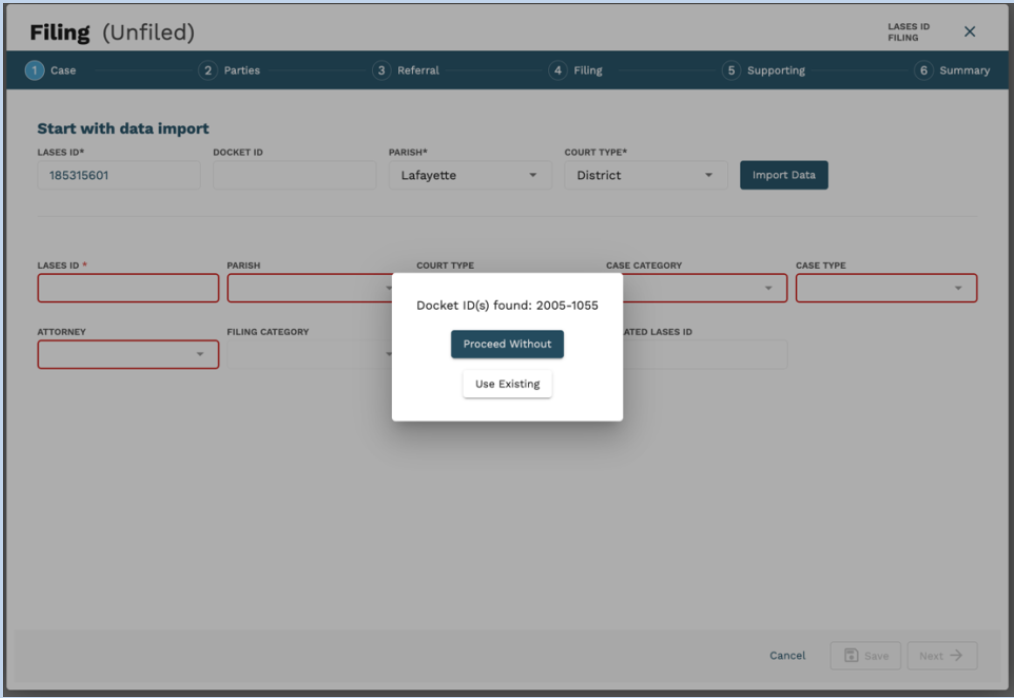
Task: Open the Parish Lafayette dropdown
Action: coord(532,176)
